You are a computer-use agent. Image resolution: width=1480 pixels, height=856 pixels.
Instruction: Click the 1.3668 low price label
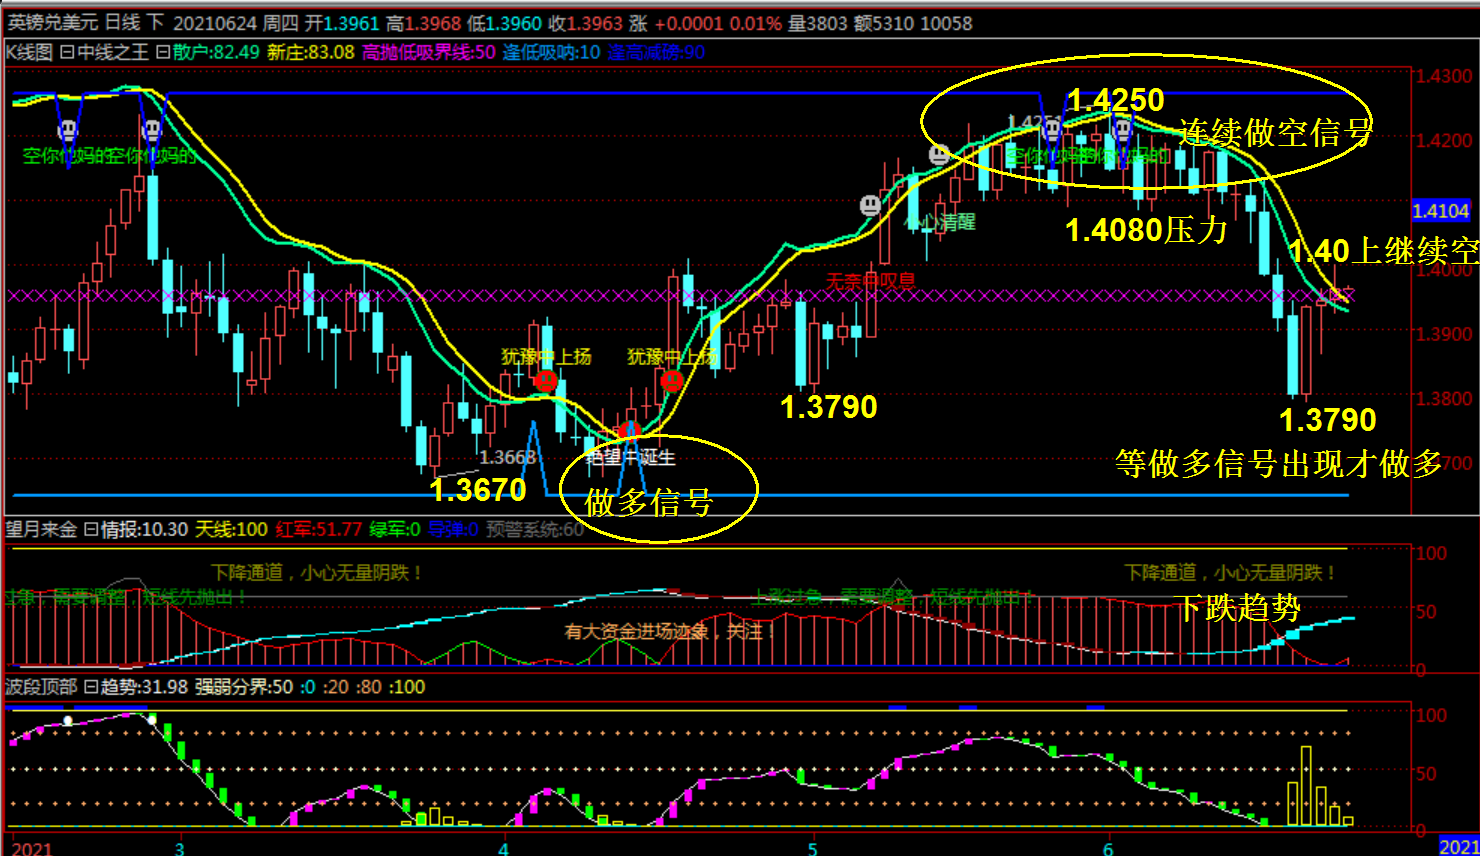tap(508, 457)
